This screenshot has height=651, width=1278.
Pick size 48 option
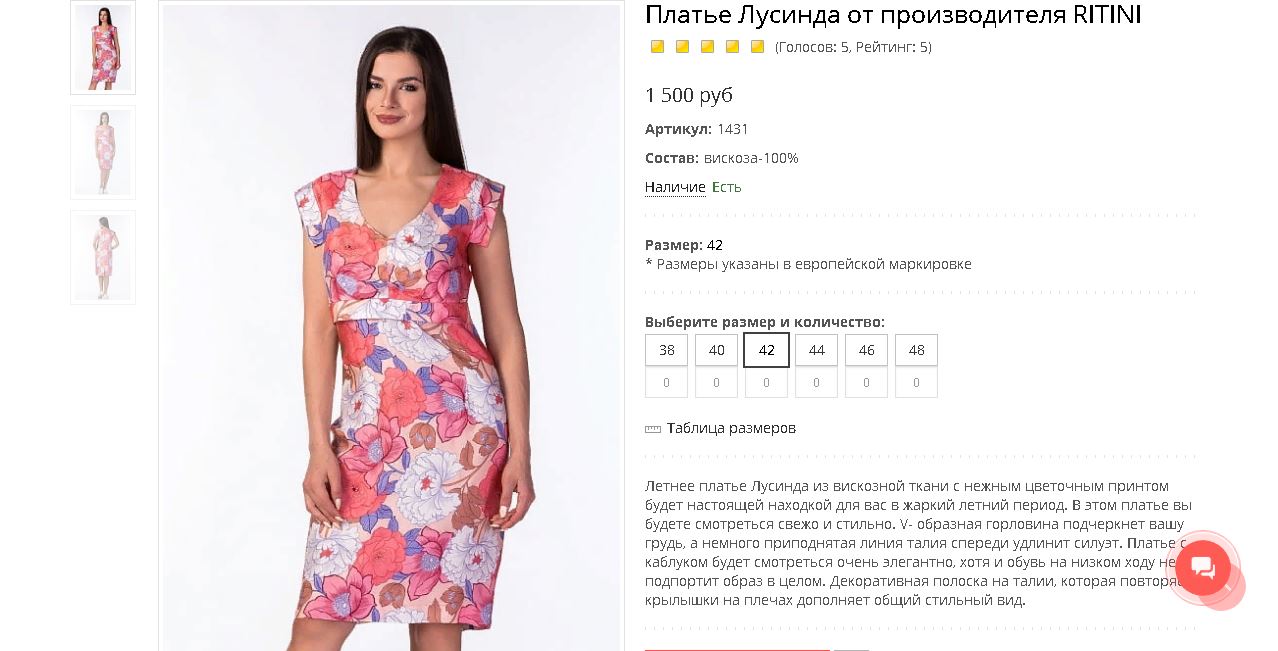click(x=916, y=350)
